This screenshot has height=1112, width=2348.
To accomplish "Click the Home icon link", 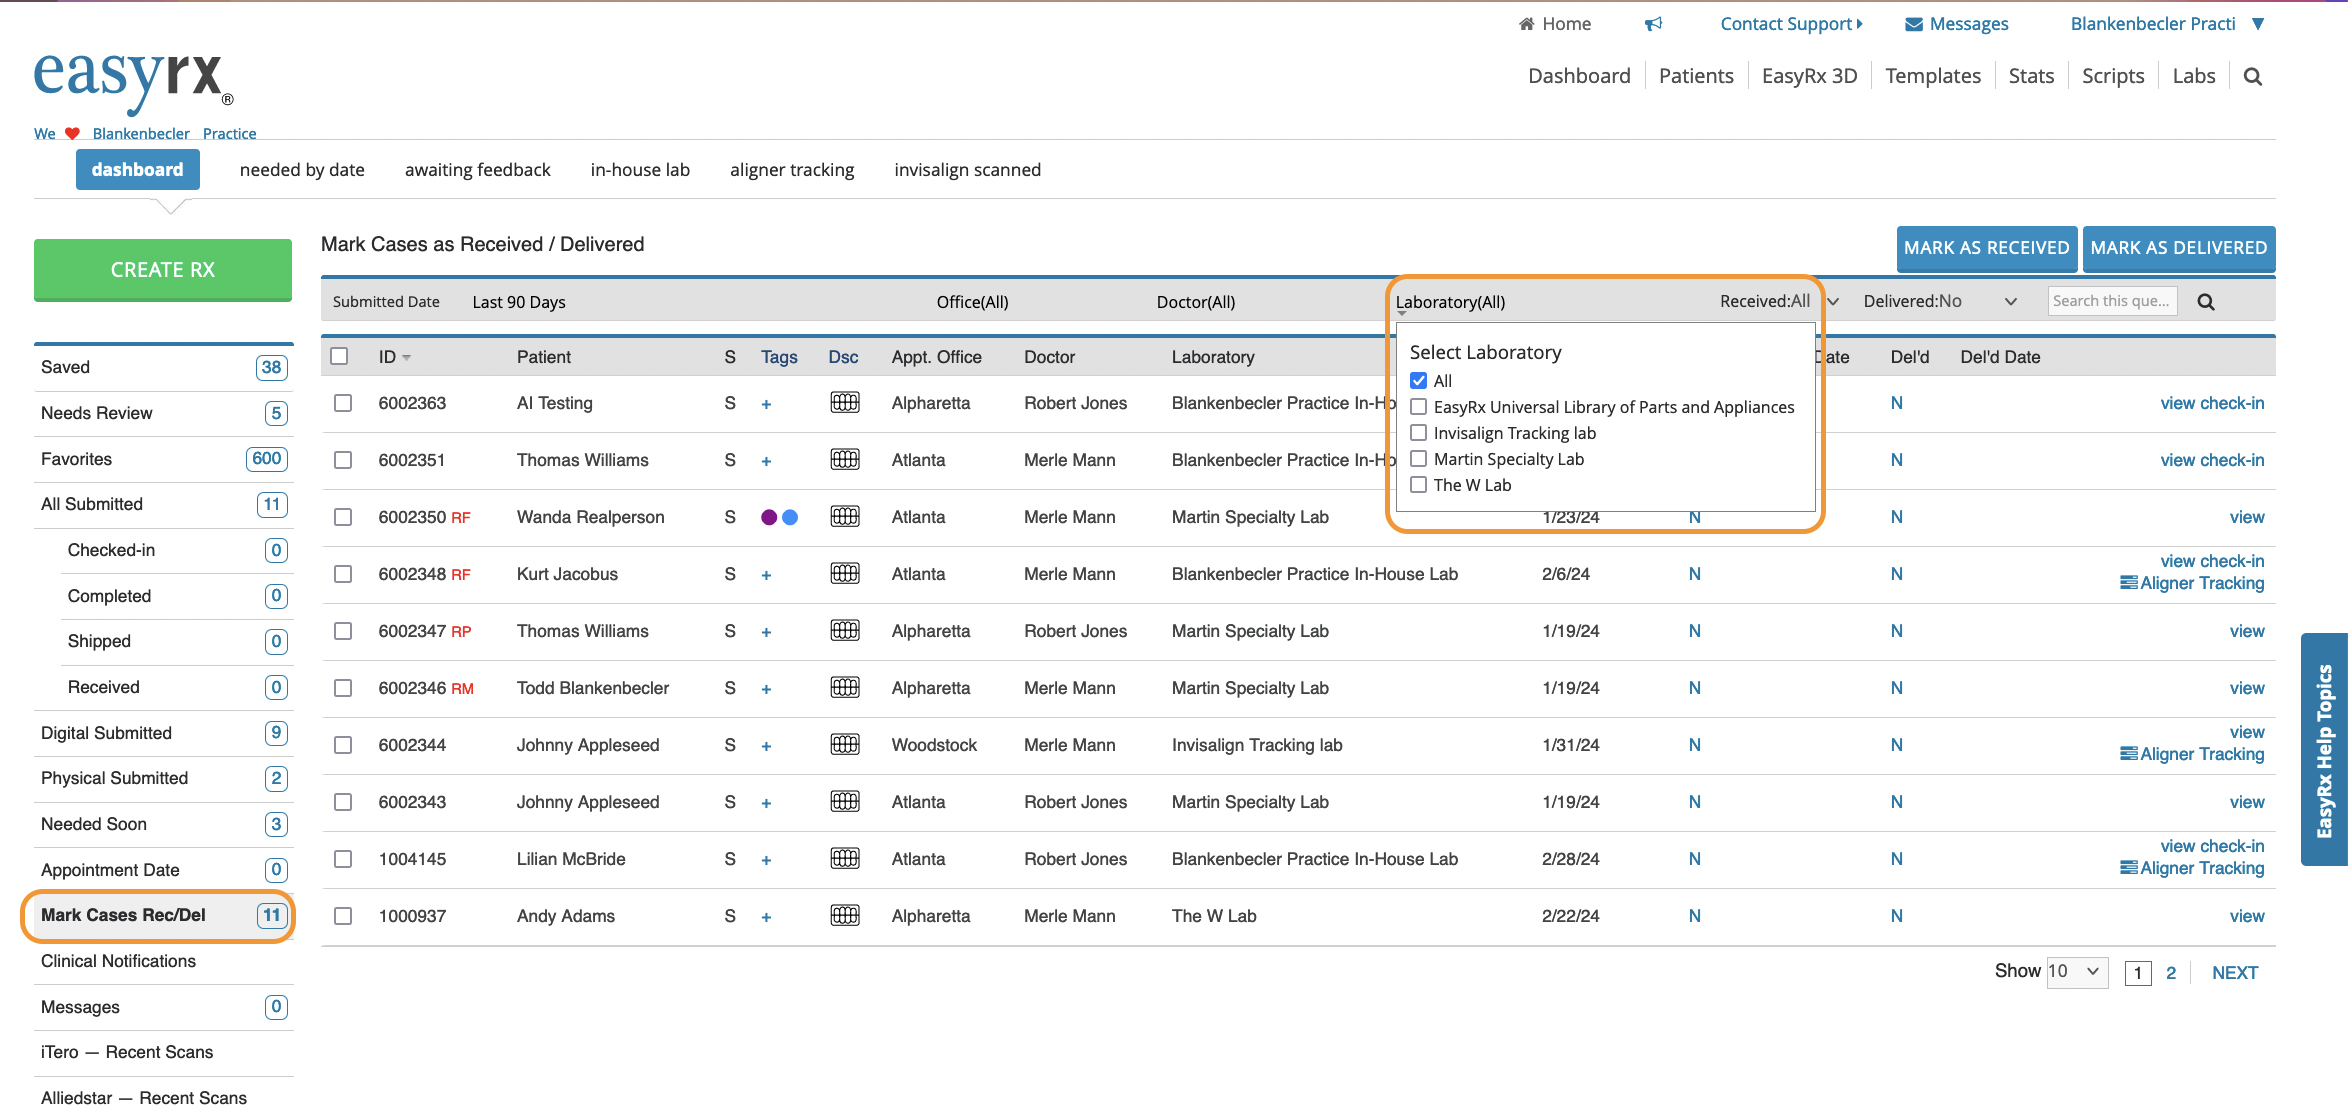I will tap(1554, 24).
